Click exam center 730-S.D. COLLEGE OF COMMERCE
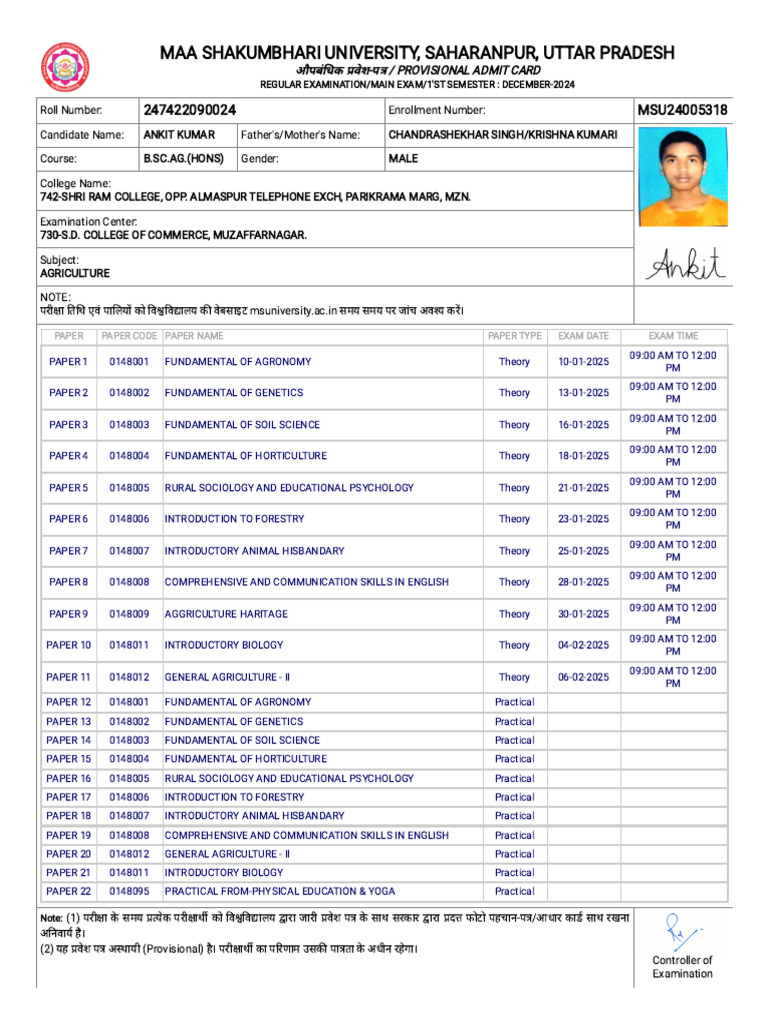Viewport: 768px width, 1024px height. pos(173,235)
